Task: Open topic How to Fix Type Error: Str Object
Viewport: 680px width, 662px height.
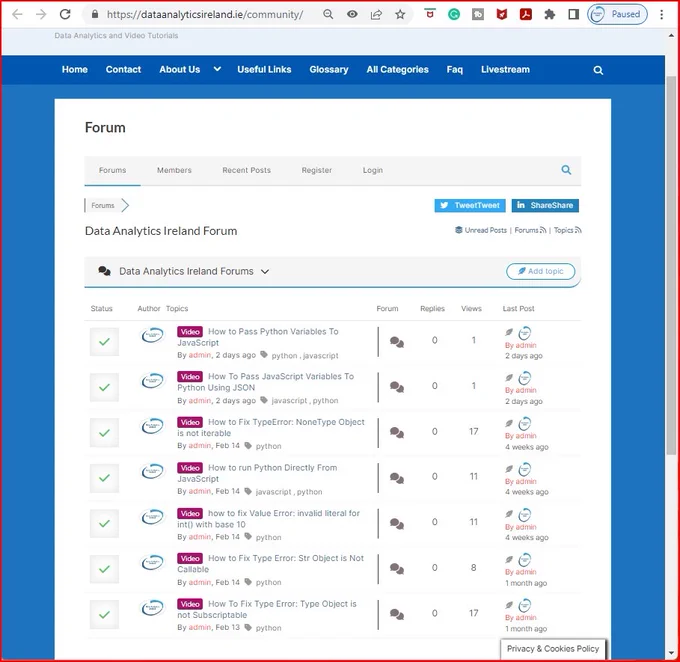Action: [x=271, y=564]
